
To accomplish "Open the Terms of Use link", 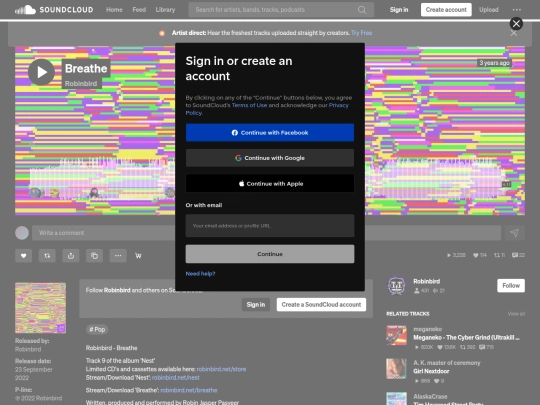I will click(x=249, y=105).
